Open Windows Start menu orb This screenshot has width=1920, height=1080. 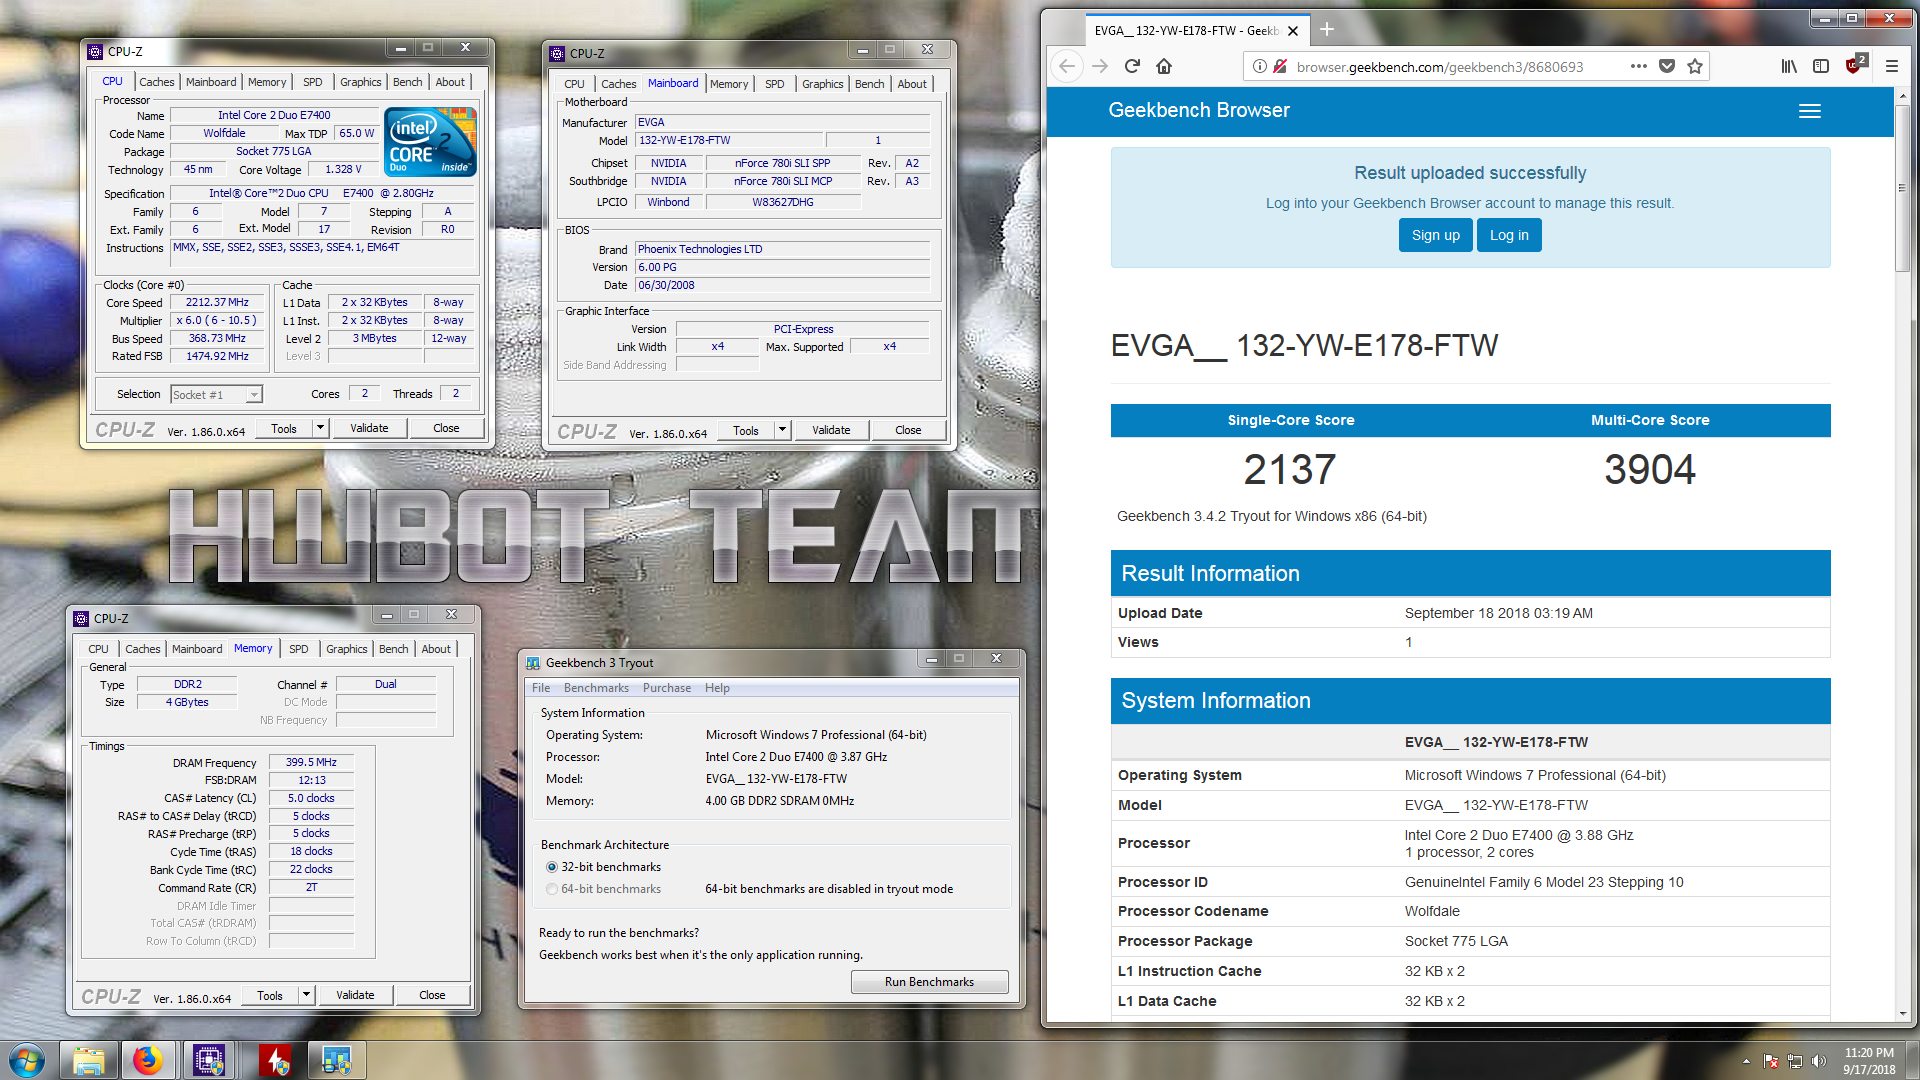point(27,1060)
